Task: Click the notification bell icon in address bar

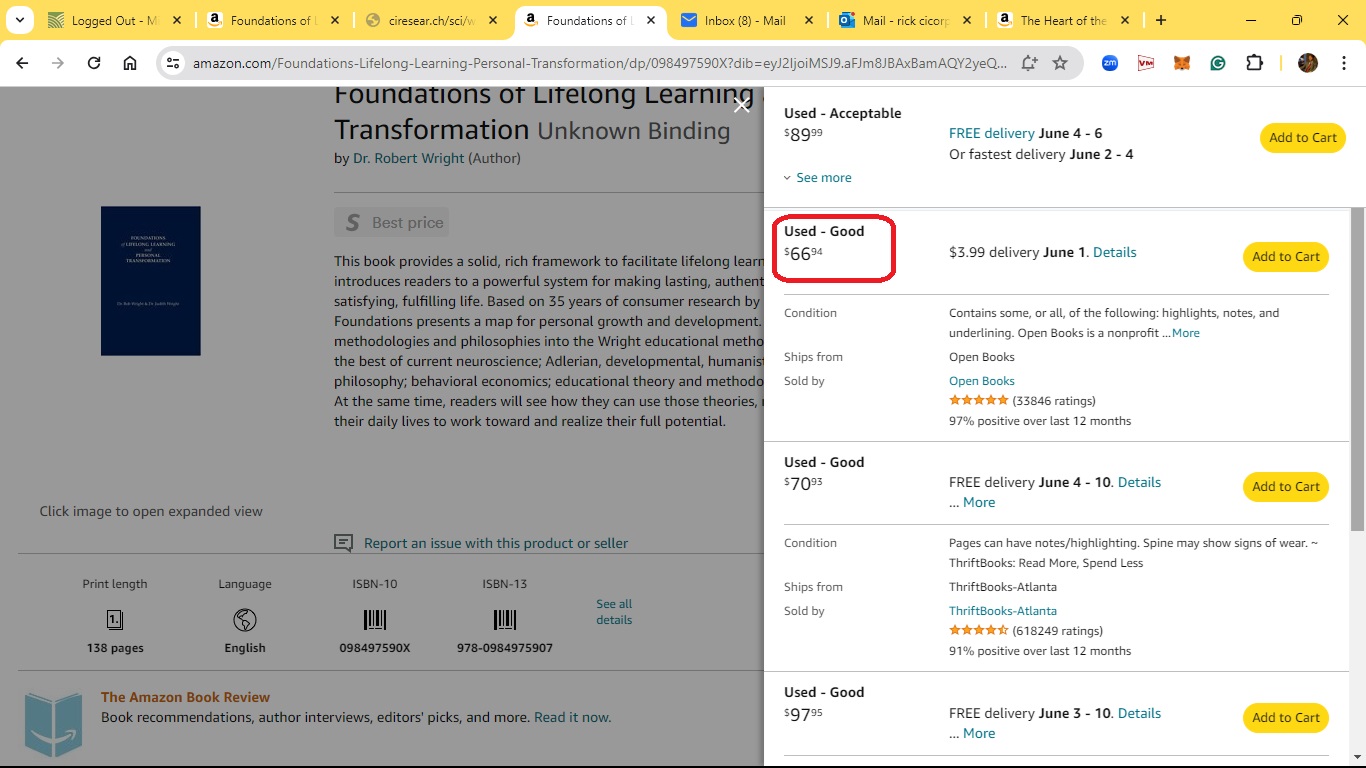Action: tap(1029, 63)
